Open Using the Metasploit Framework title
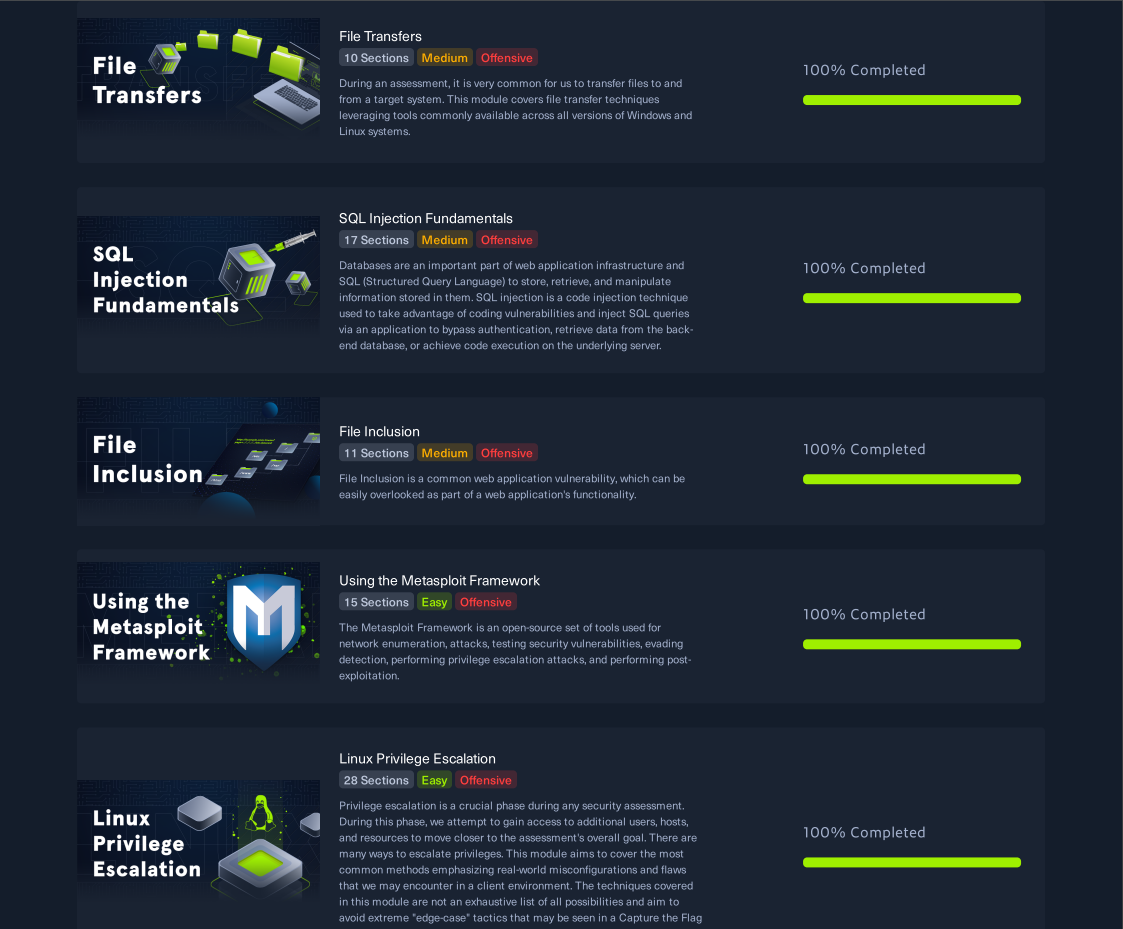Screen dimensions: 1123x929 tap(439, 581)
